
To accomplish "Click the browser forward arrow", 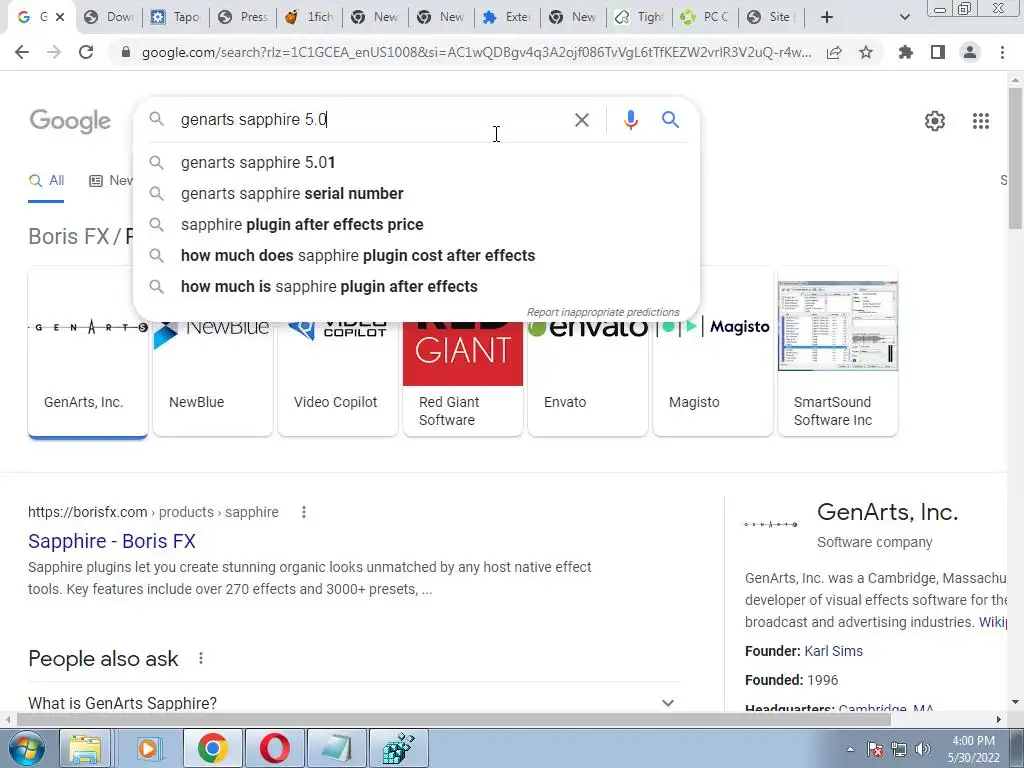I will click(x=54, y=52).
